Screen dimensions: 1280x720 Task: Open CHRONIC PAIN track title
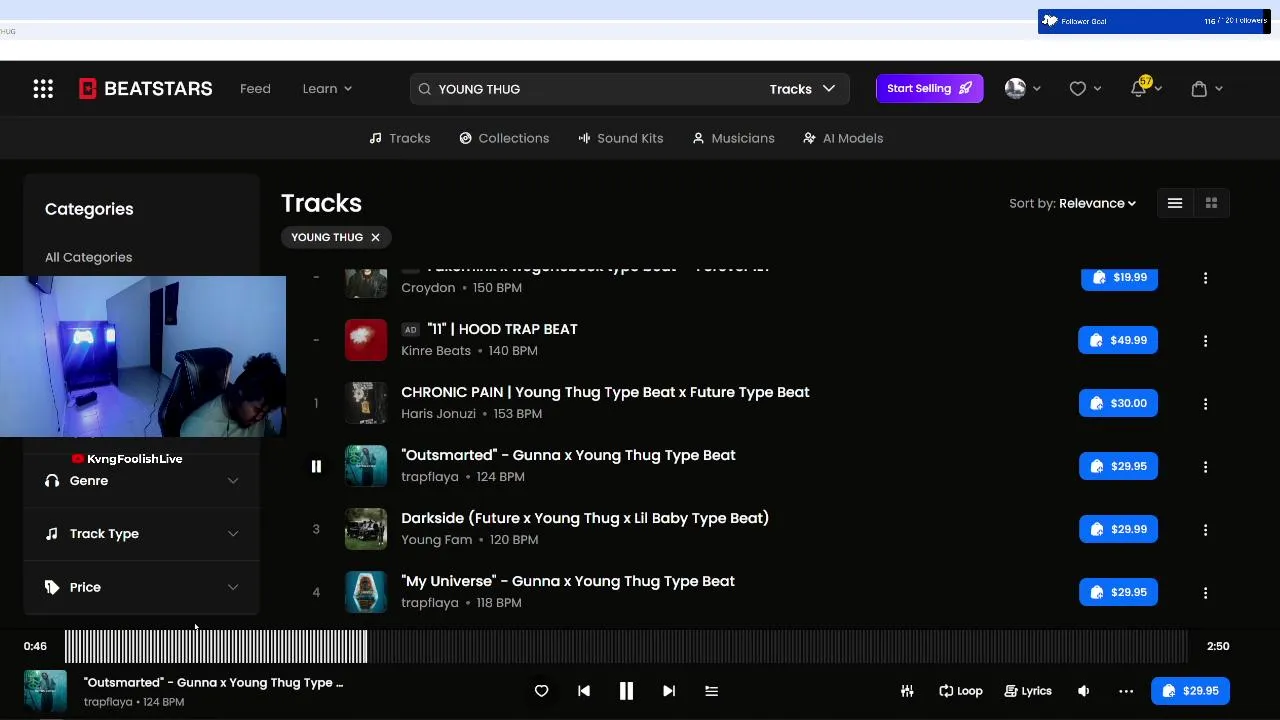point(605,392)
